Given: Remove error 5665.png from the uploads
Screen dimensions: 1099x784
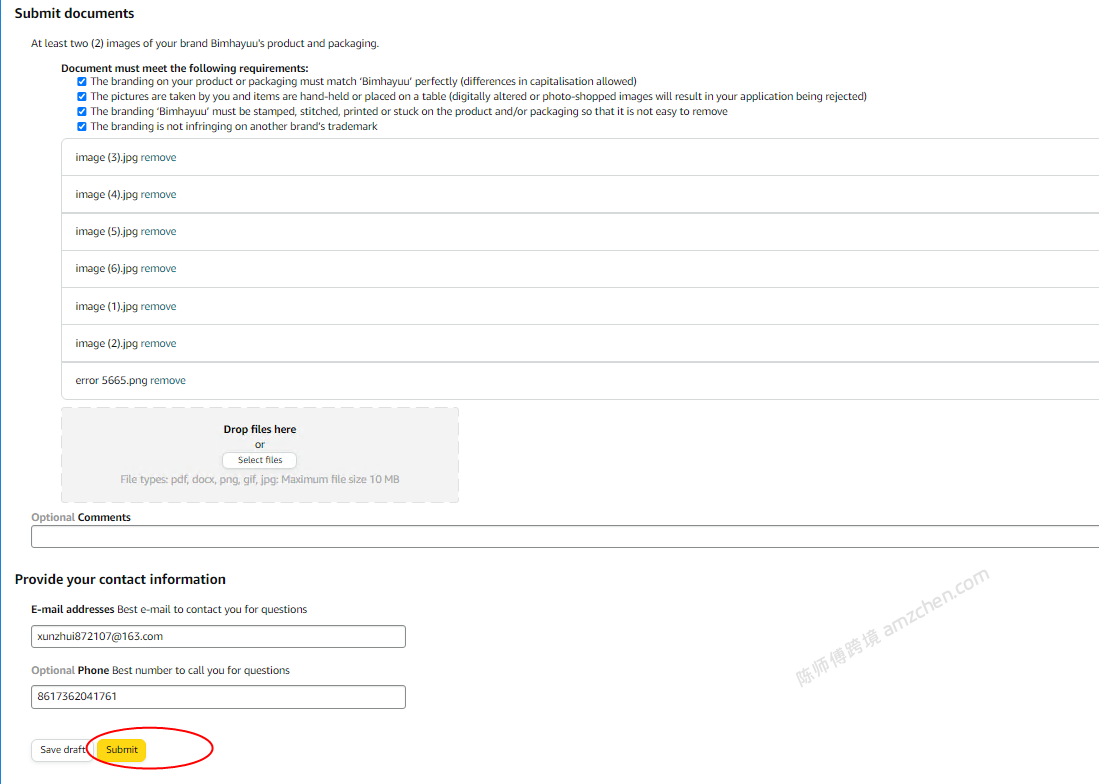Looking at the screenshot, I should [x=168, y=381].
